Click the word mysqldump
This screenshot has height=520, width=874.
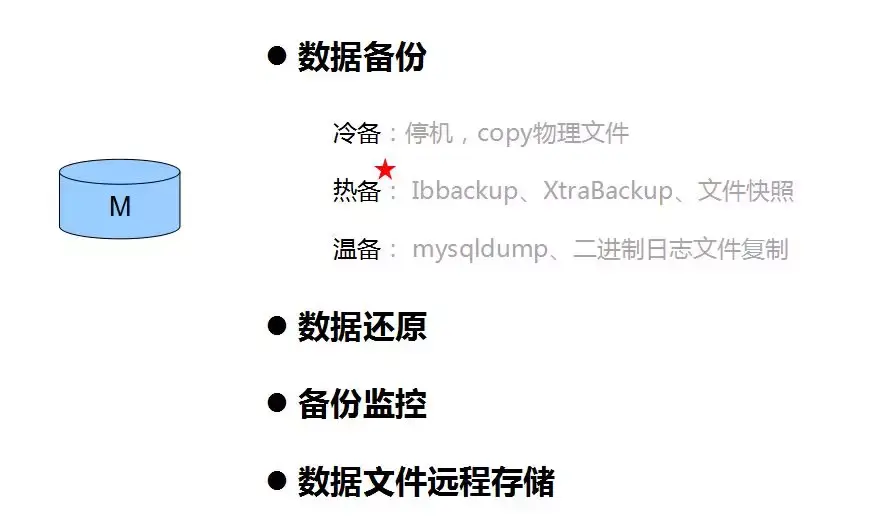(x=480, y=250)
